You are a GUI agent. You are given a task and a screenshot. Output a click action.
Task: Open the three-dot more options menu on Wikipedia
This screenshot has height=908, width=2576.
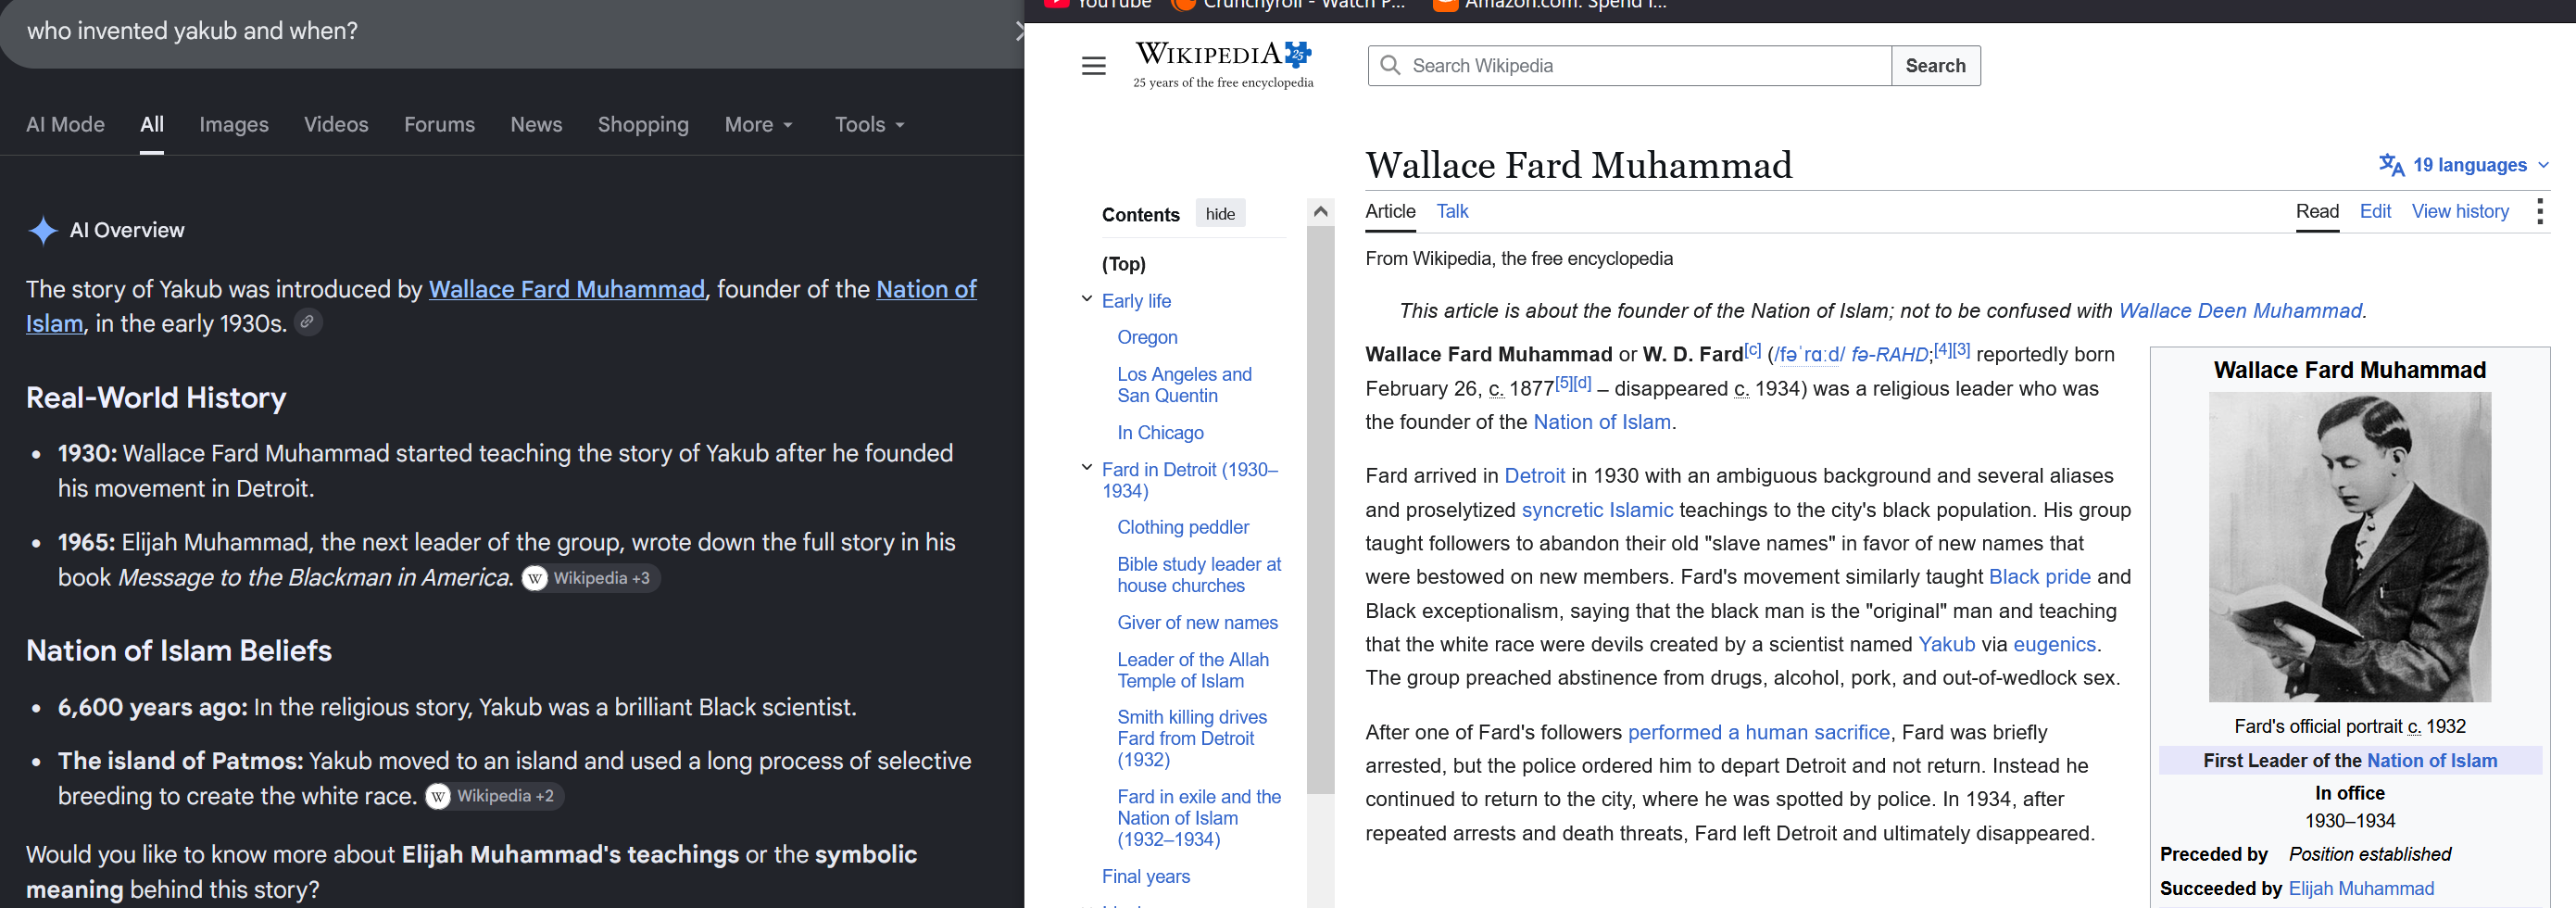[x=2539, y=211]
